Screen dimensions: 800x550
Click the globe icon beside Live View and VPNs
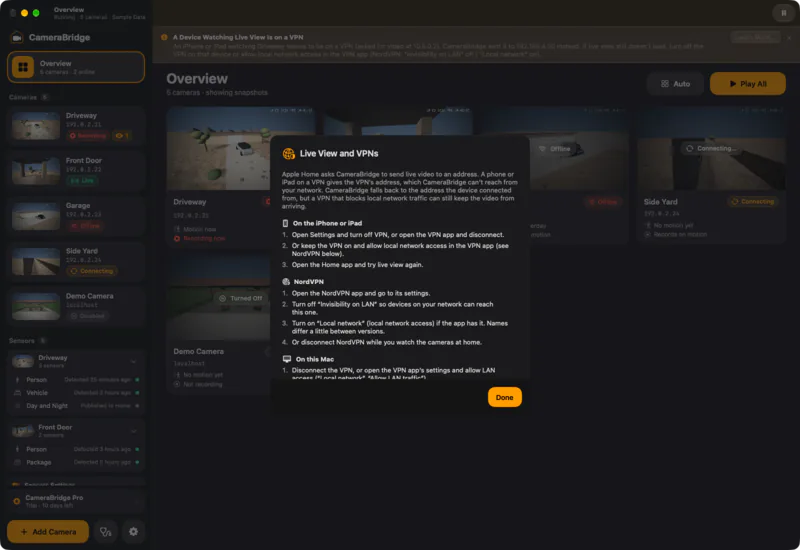(289, 153)
